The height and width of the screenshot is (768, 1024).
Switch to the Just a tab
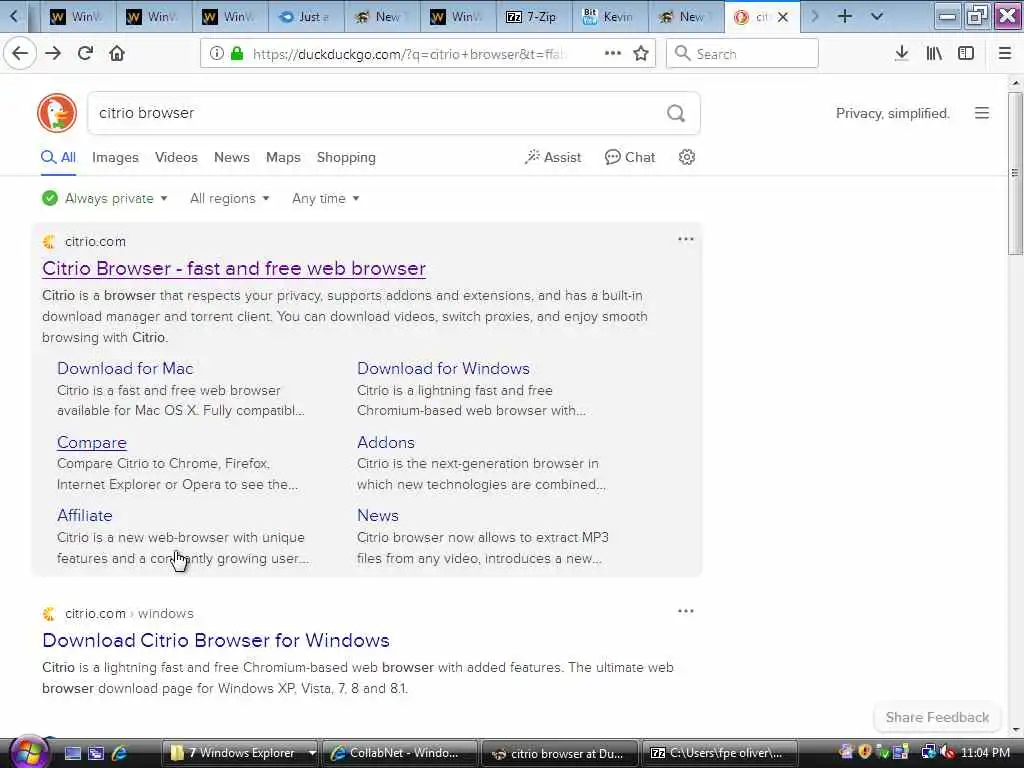tap(306, 17)
